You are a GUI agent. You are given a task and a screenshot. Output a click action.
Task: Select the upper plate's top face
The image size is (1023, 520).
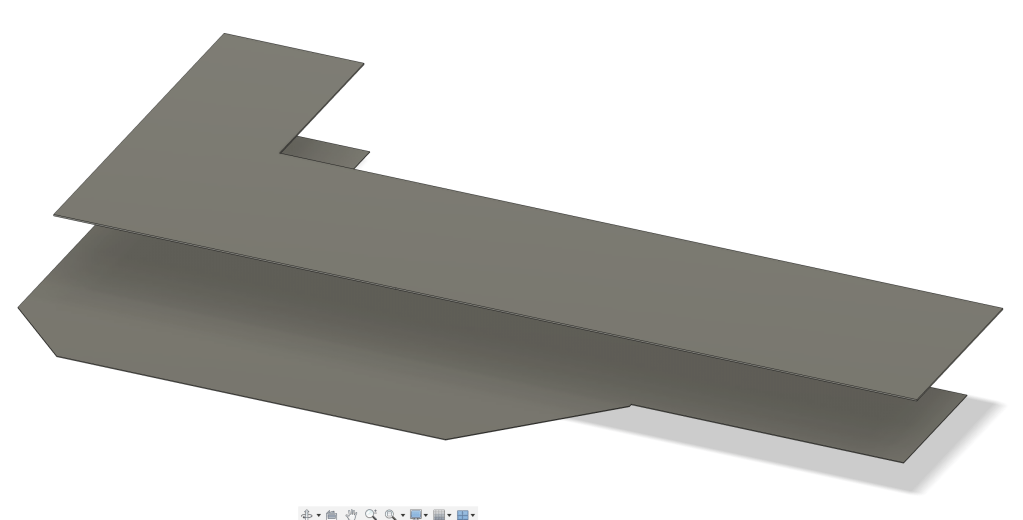(500, 250)
